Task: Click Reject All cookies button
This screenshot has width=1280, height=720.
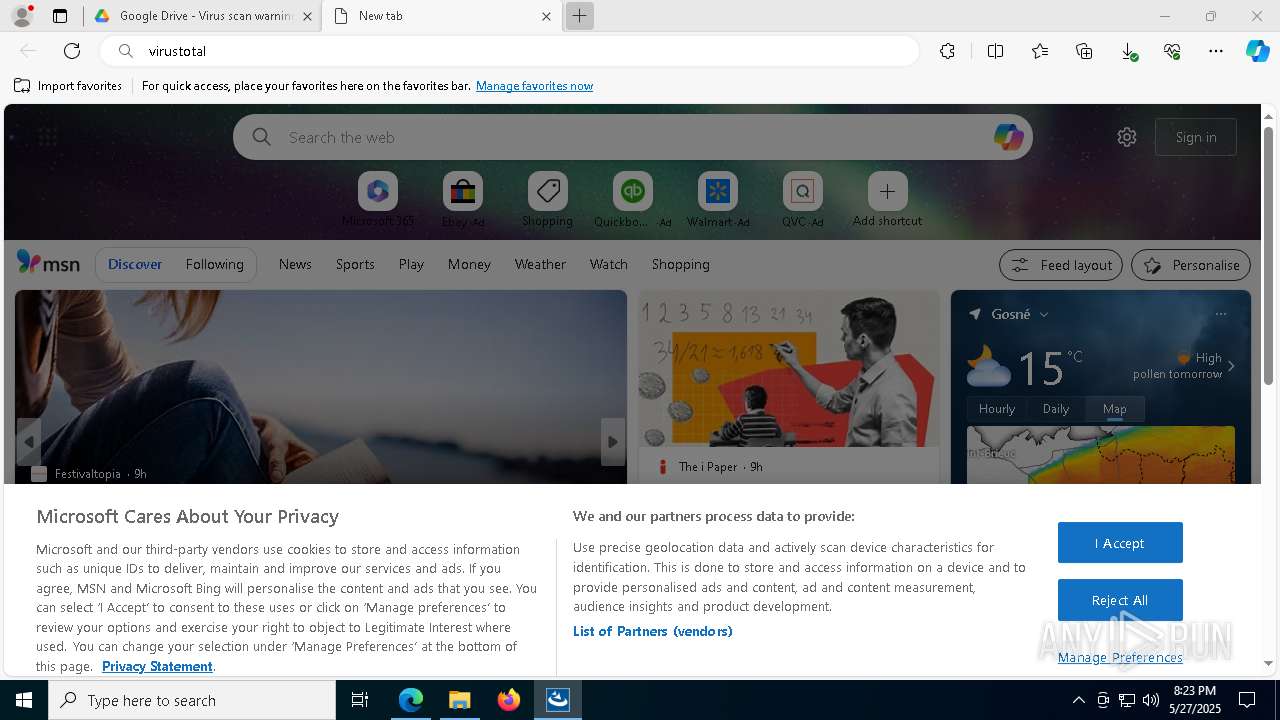Action: [x=1120, y=600]
